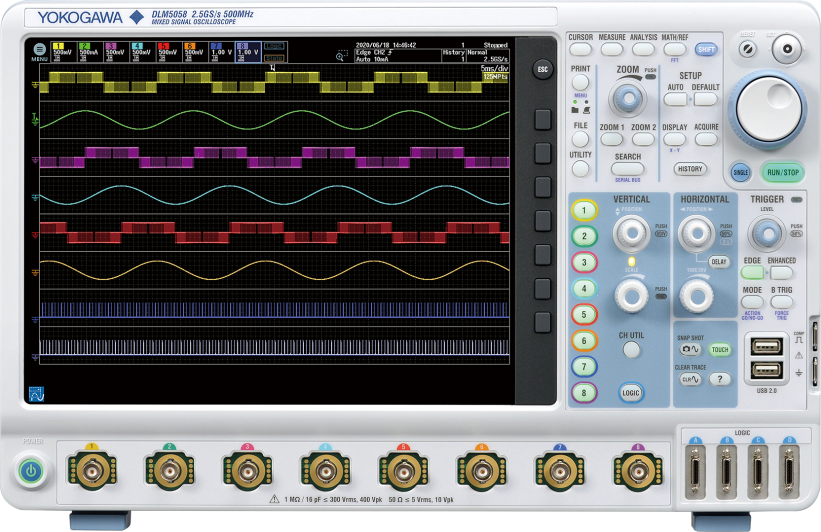Open the channel 5 scale box on screen
The image size is (821, 532).
(x=167, y=51)
